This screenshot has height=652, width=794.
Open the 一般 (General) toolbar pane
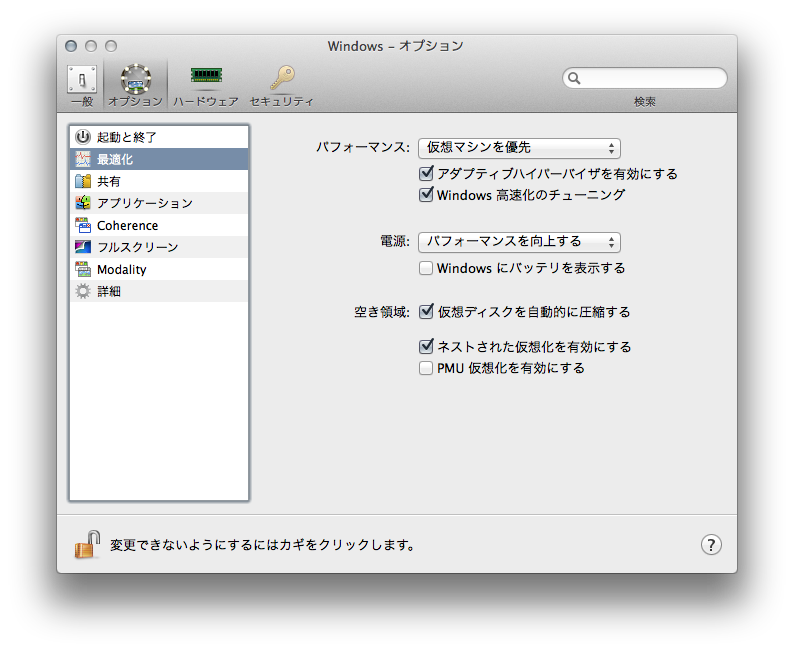(82, 85)
